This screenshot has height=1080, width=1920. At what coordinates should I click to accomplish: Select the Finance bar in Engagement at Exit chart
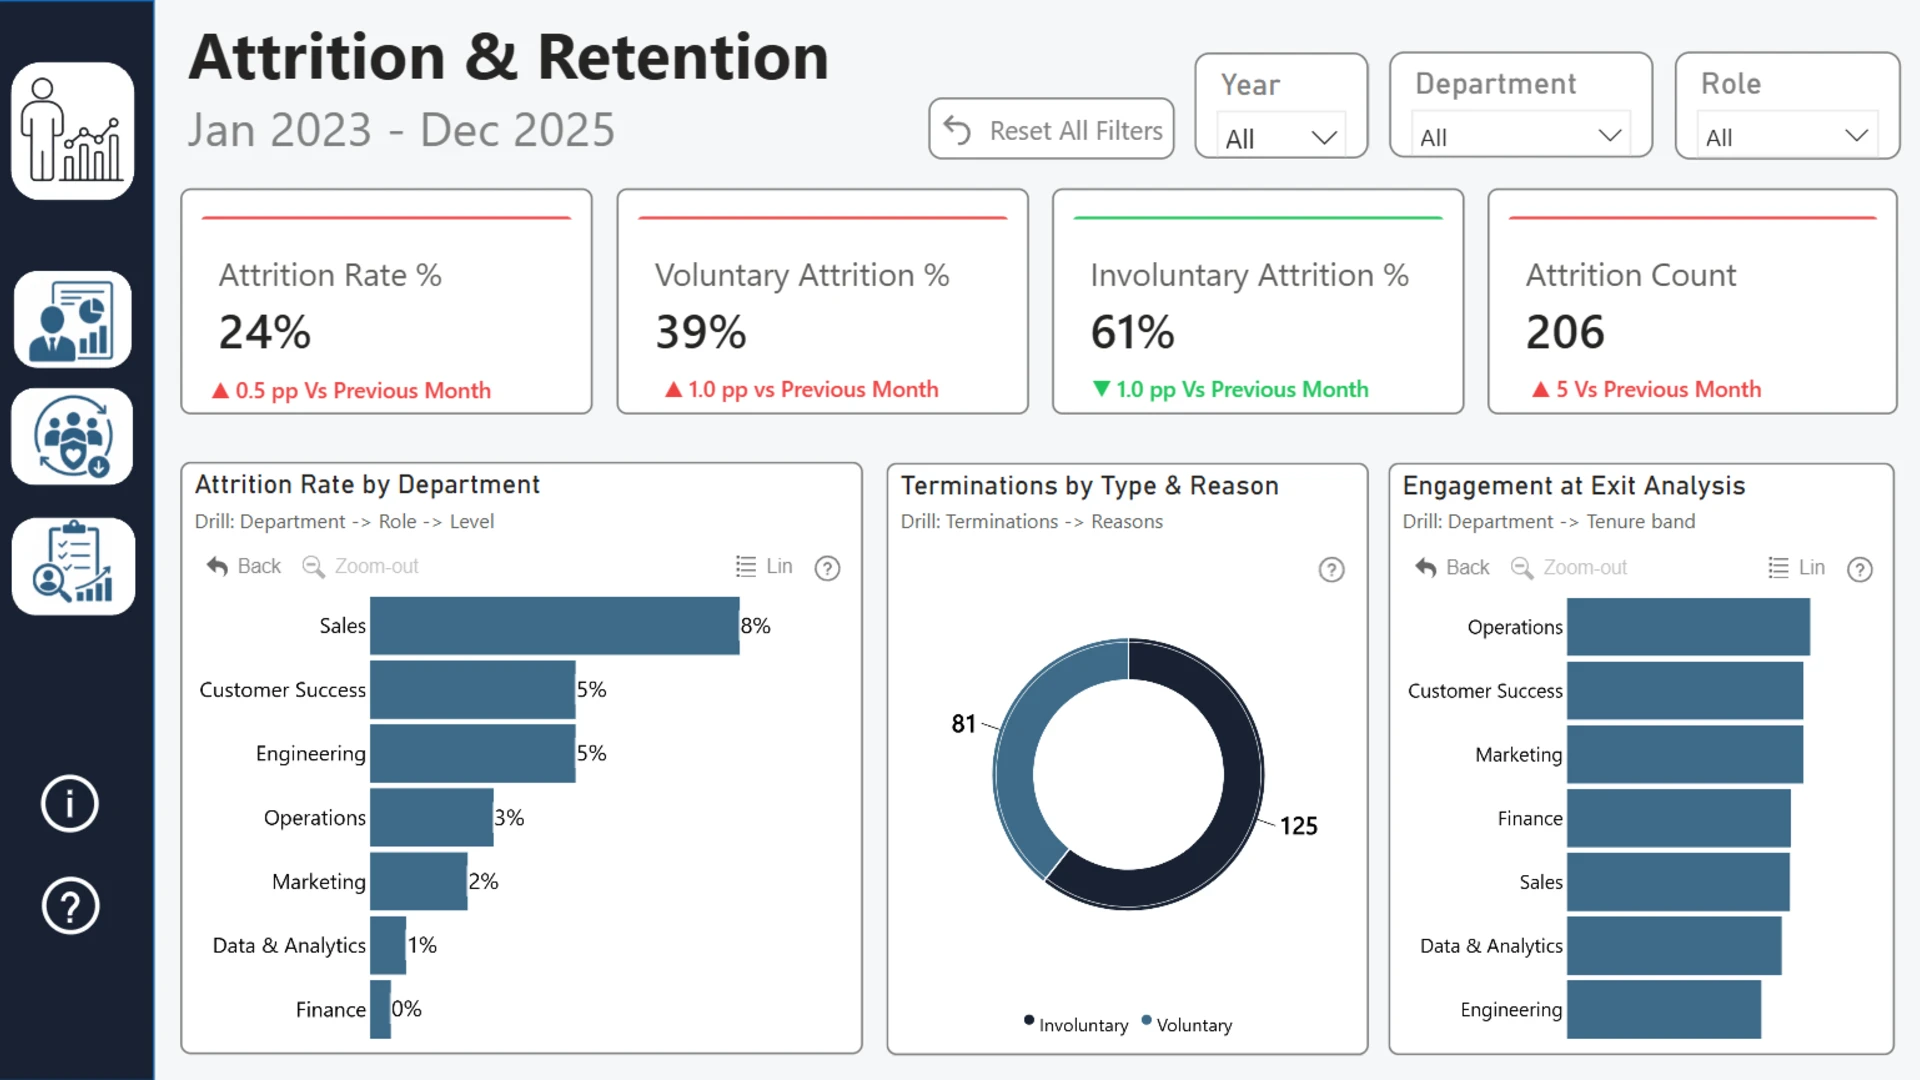(x=1679, y=819)
